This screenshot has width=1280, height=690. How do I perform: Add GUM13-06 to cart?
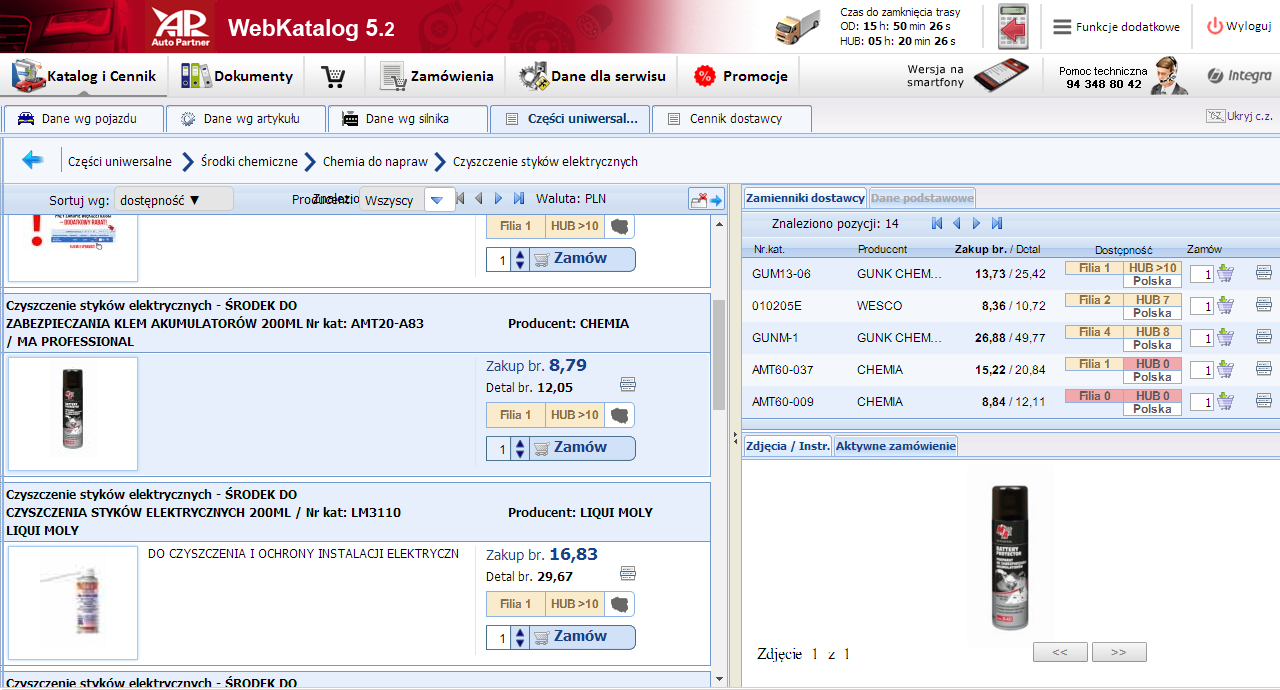pyautogui.click(x=1226, y=273)
